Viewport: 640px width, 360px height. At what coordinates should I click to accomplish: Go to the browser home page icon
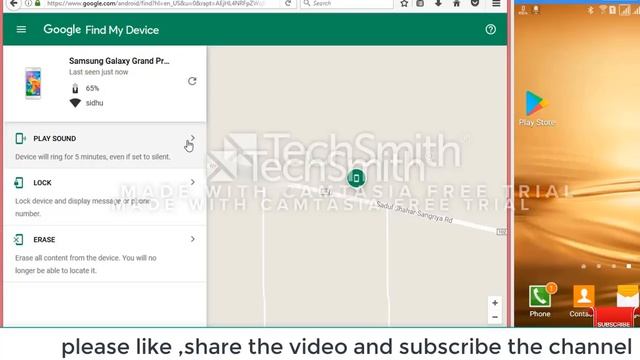[457, 3]
